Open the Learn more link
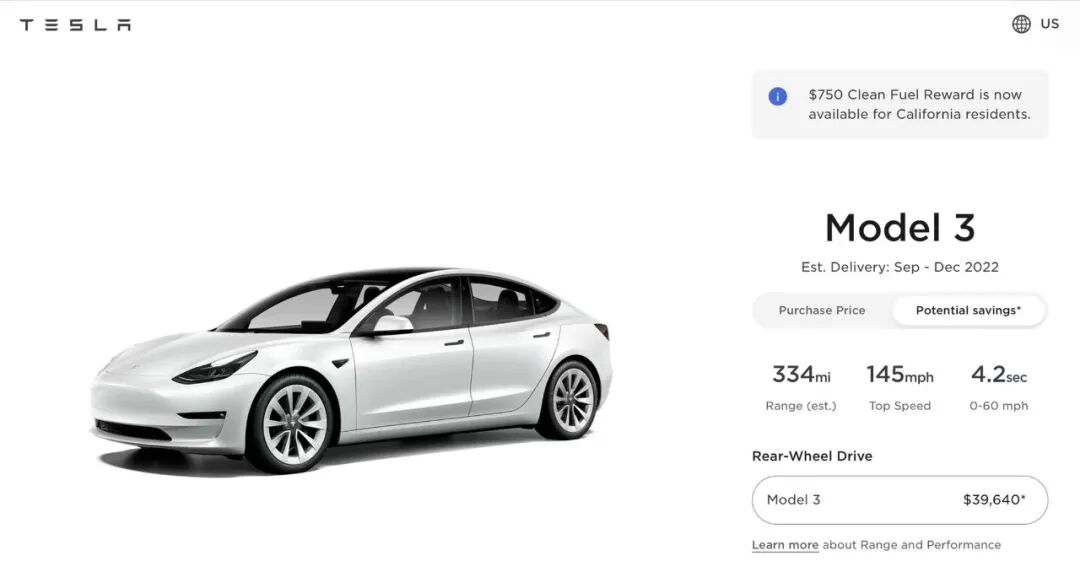This screenshot has width=1080, height=572. point(785,544)
